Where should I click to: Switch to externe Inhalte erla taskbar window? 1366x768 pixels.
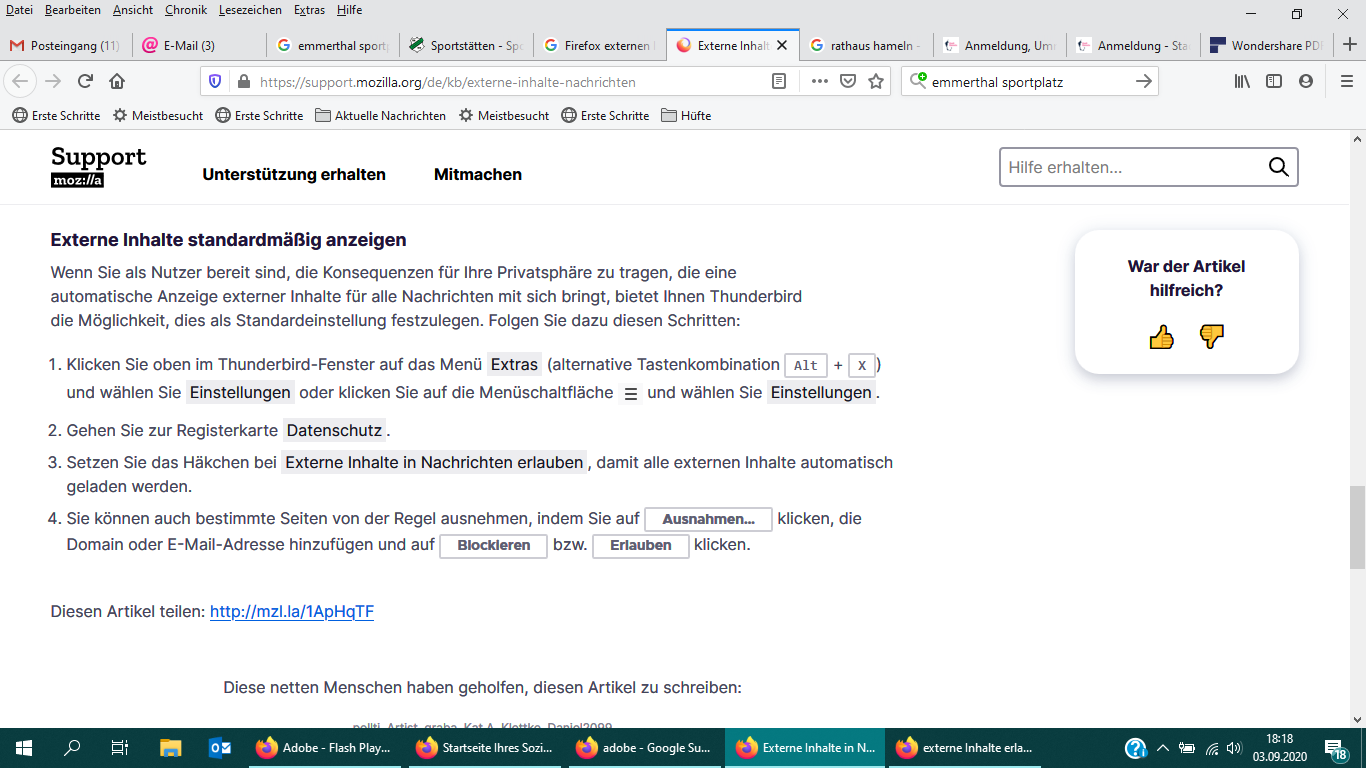966,748
